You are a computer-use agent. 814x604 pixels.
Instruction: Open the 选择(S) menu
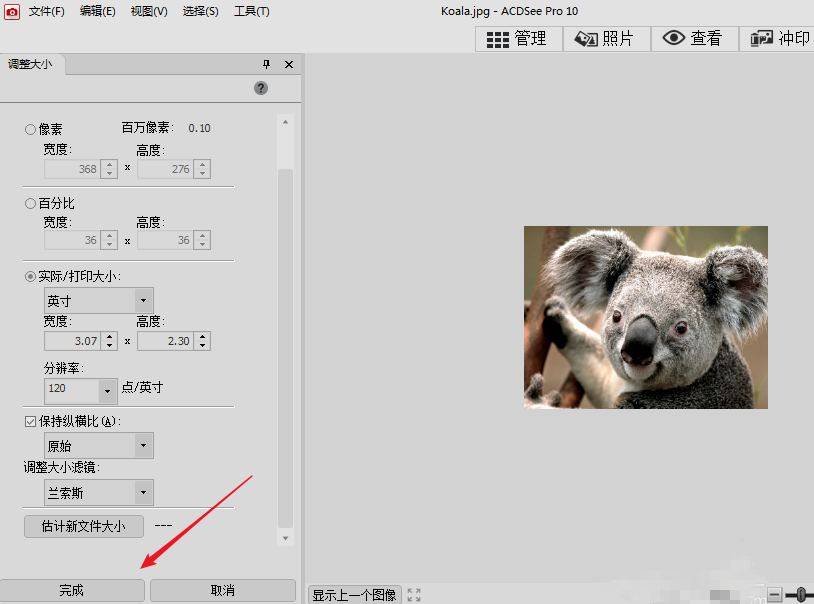click(200, 11)
